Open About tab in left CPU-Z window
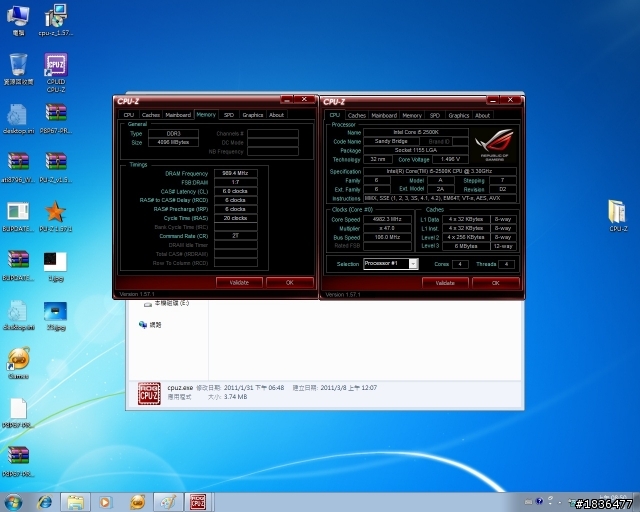 [x=276, y=115]
